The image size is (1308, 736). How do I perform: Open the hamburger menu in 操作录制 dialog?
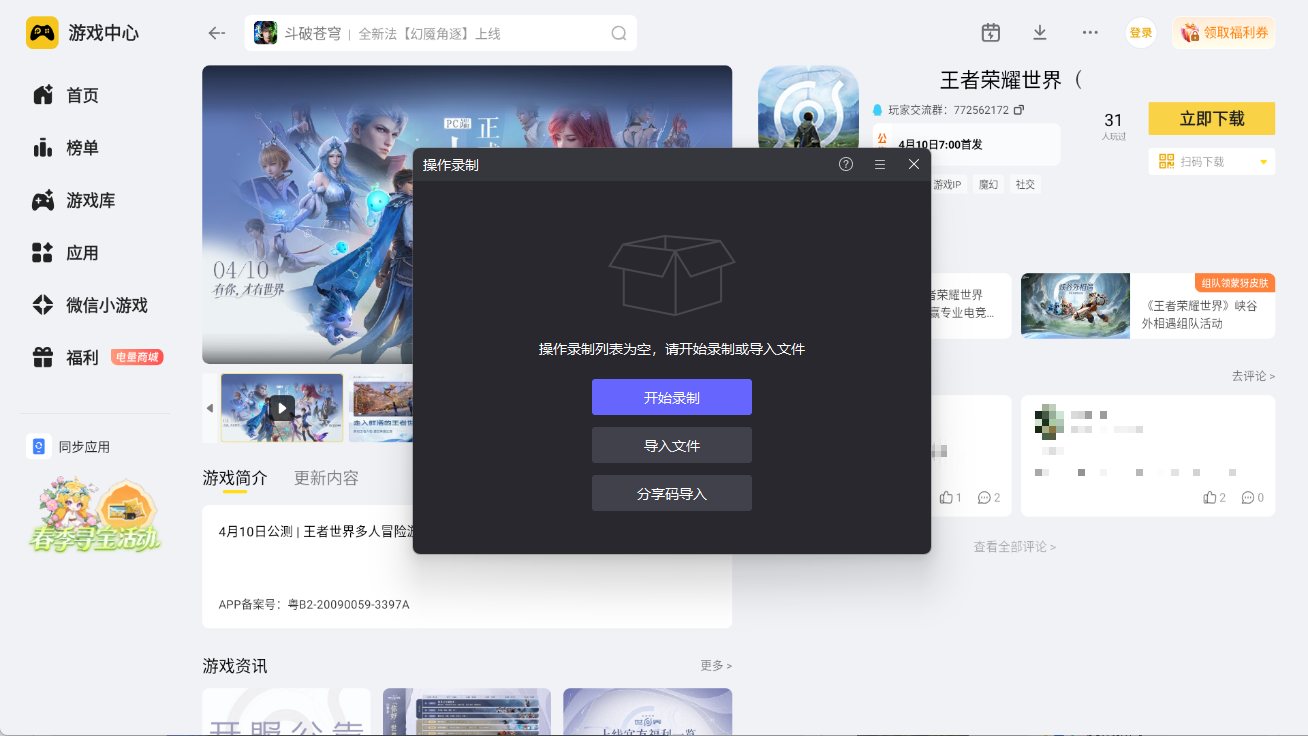point(880,163)
